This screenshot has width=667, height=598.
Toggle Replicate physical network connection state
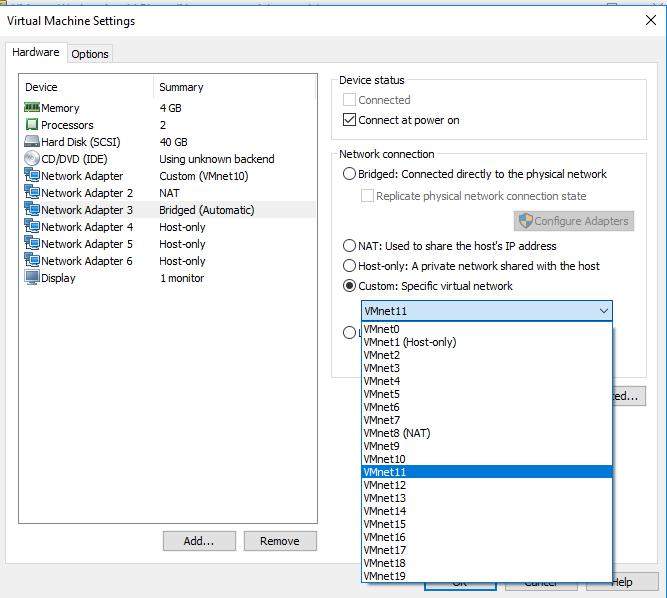(367, 196)
